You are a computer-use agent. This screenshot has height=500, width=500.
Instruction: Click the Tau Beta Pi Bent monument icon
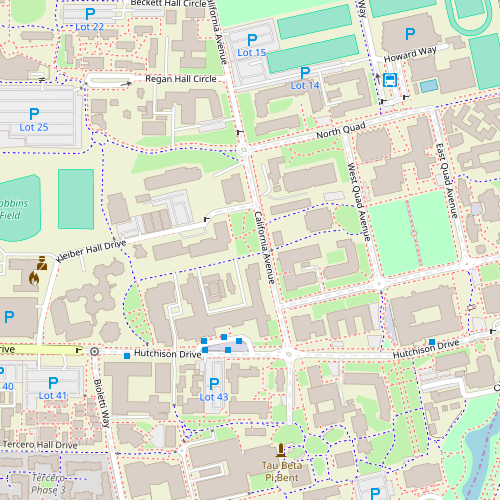(281, 450)
